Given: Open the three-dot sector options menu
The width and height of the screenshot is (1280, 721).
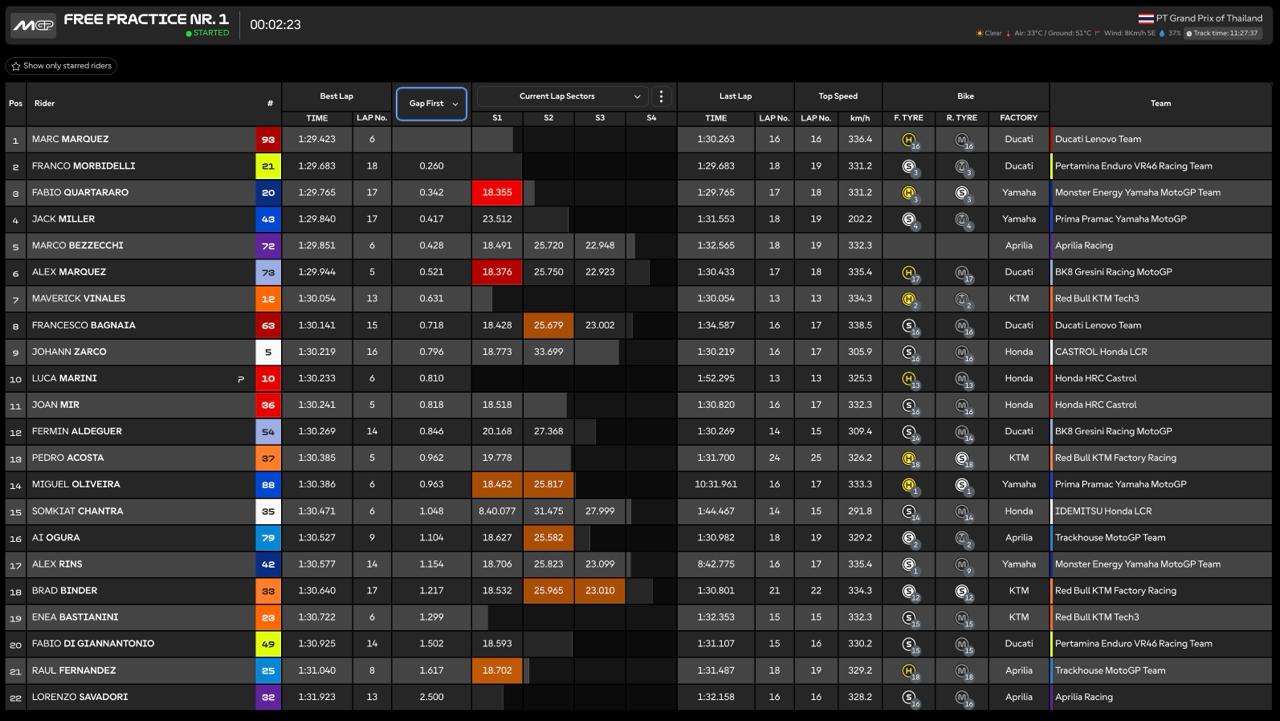Looking at the screenshot, I should (x=660, y=97).
